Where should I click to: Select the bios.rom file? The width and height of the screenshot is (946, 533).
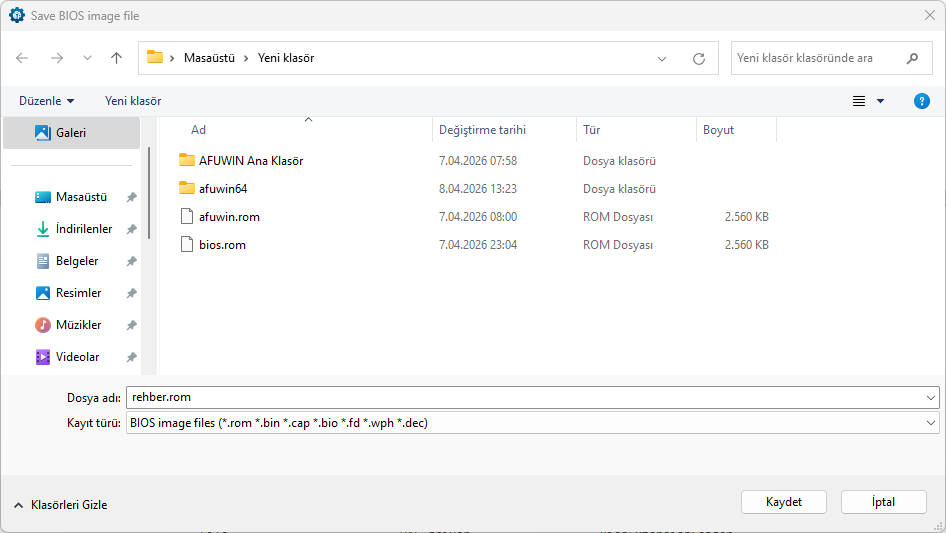[222, 244]
